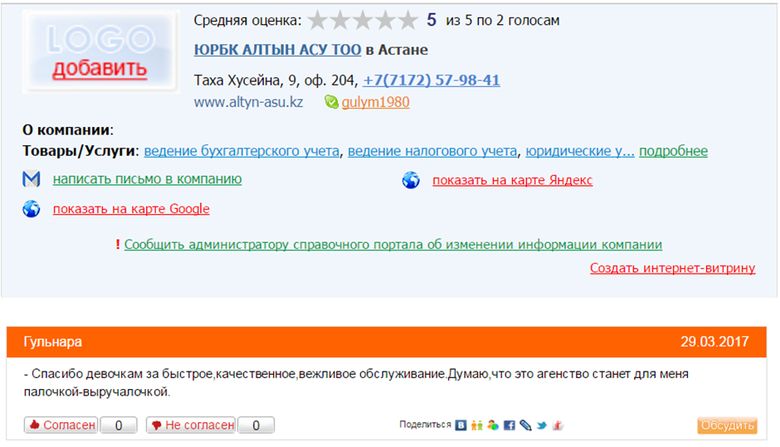
Task: Click the third rating star
Action: 363,20
